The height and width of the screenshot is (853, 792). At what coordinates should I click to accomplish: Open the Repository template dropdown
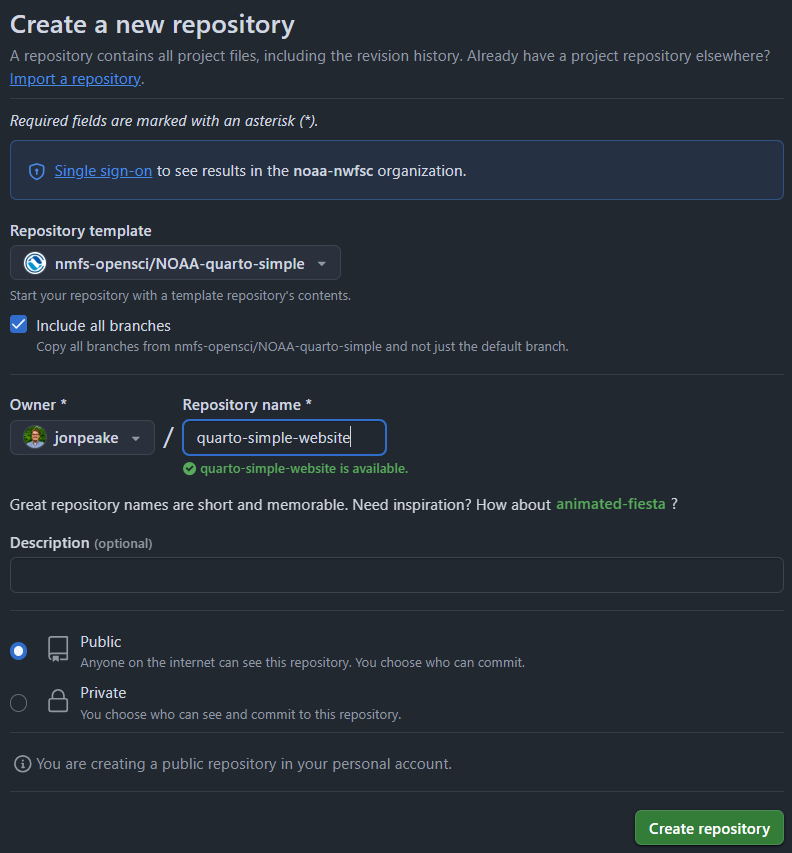pyautogui.click(x=175, y=263)
